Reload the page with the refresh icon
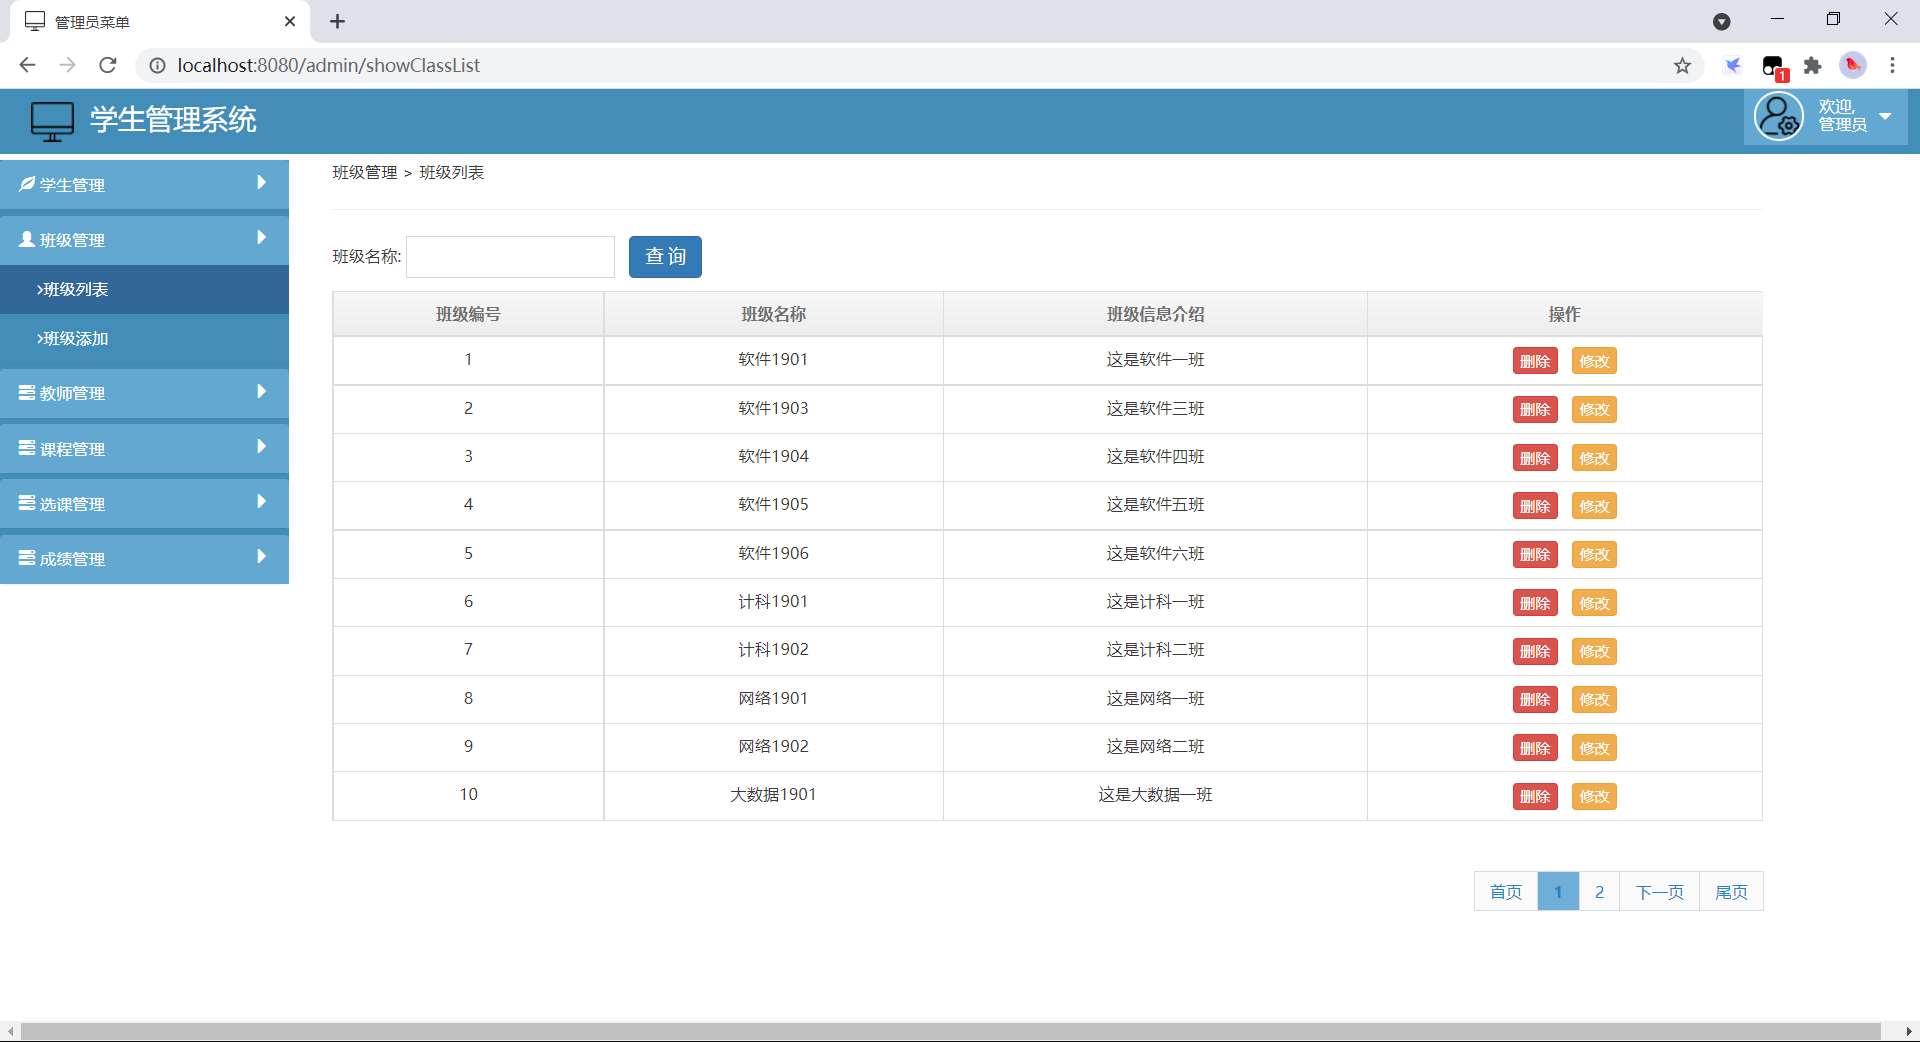This screenshot has height=1042, width=1920. pyautogui.click(x=108, y=66)
